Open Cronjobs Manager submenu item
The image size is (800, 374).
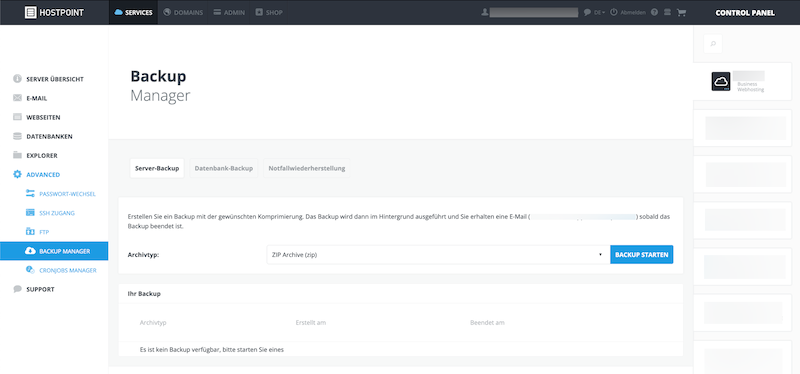click(68, 270)
